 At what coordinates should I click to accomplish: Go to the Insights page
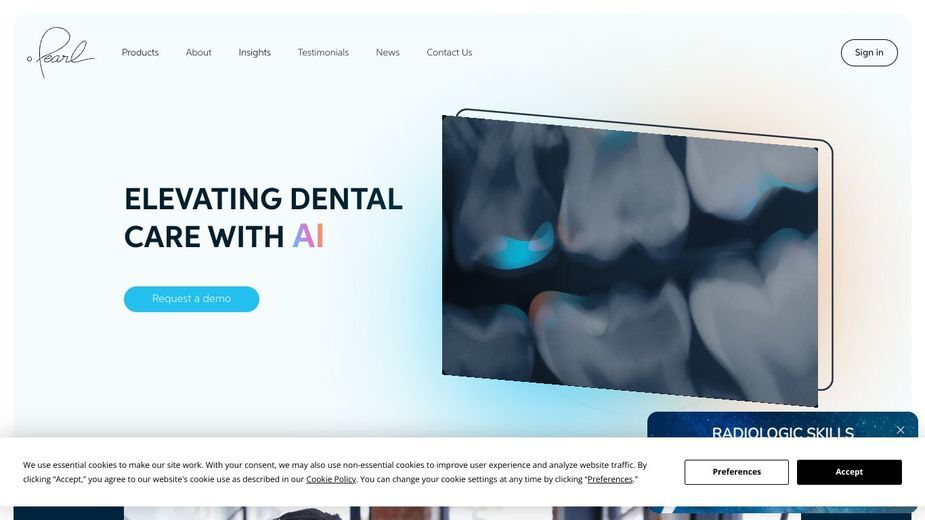pyautogui.click(x=254, y=53)
